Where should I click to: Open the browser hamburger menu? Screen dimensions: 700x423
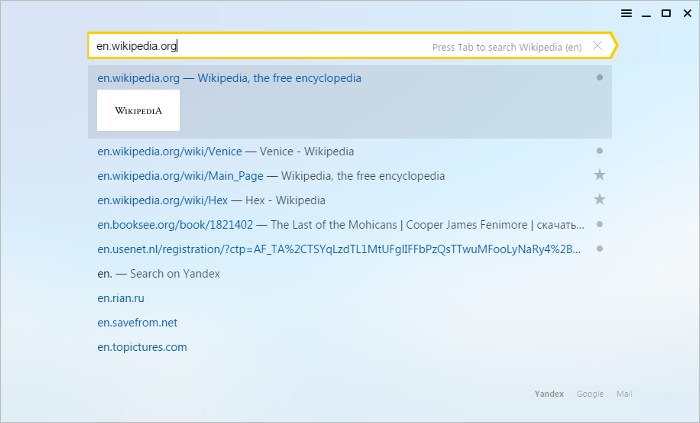click(x=626, y=13)
